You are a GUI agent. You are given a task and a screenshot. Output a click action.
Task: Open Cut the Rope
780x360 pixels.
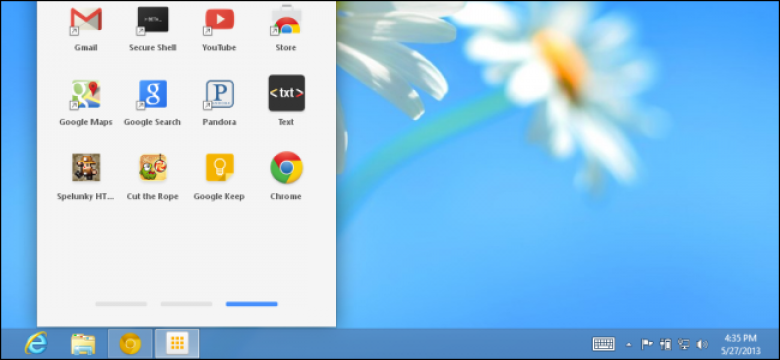[153, 168]
